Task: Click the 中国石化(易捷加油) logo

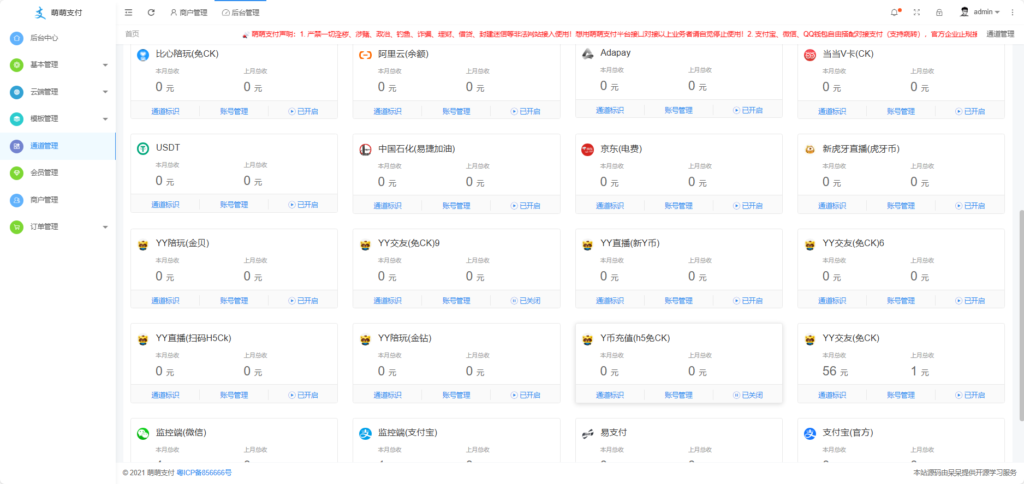Action: click(x=365, y=150)
